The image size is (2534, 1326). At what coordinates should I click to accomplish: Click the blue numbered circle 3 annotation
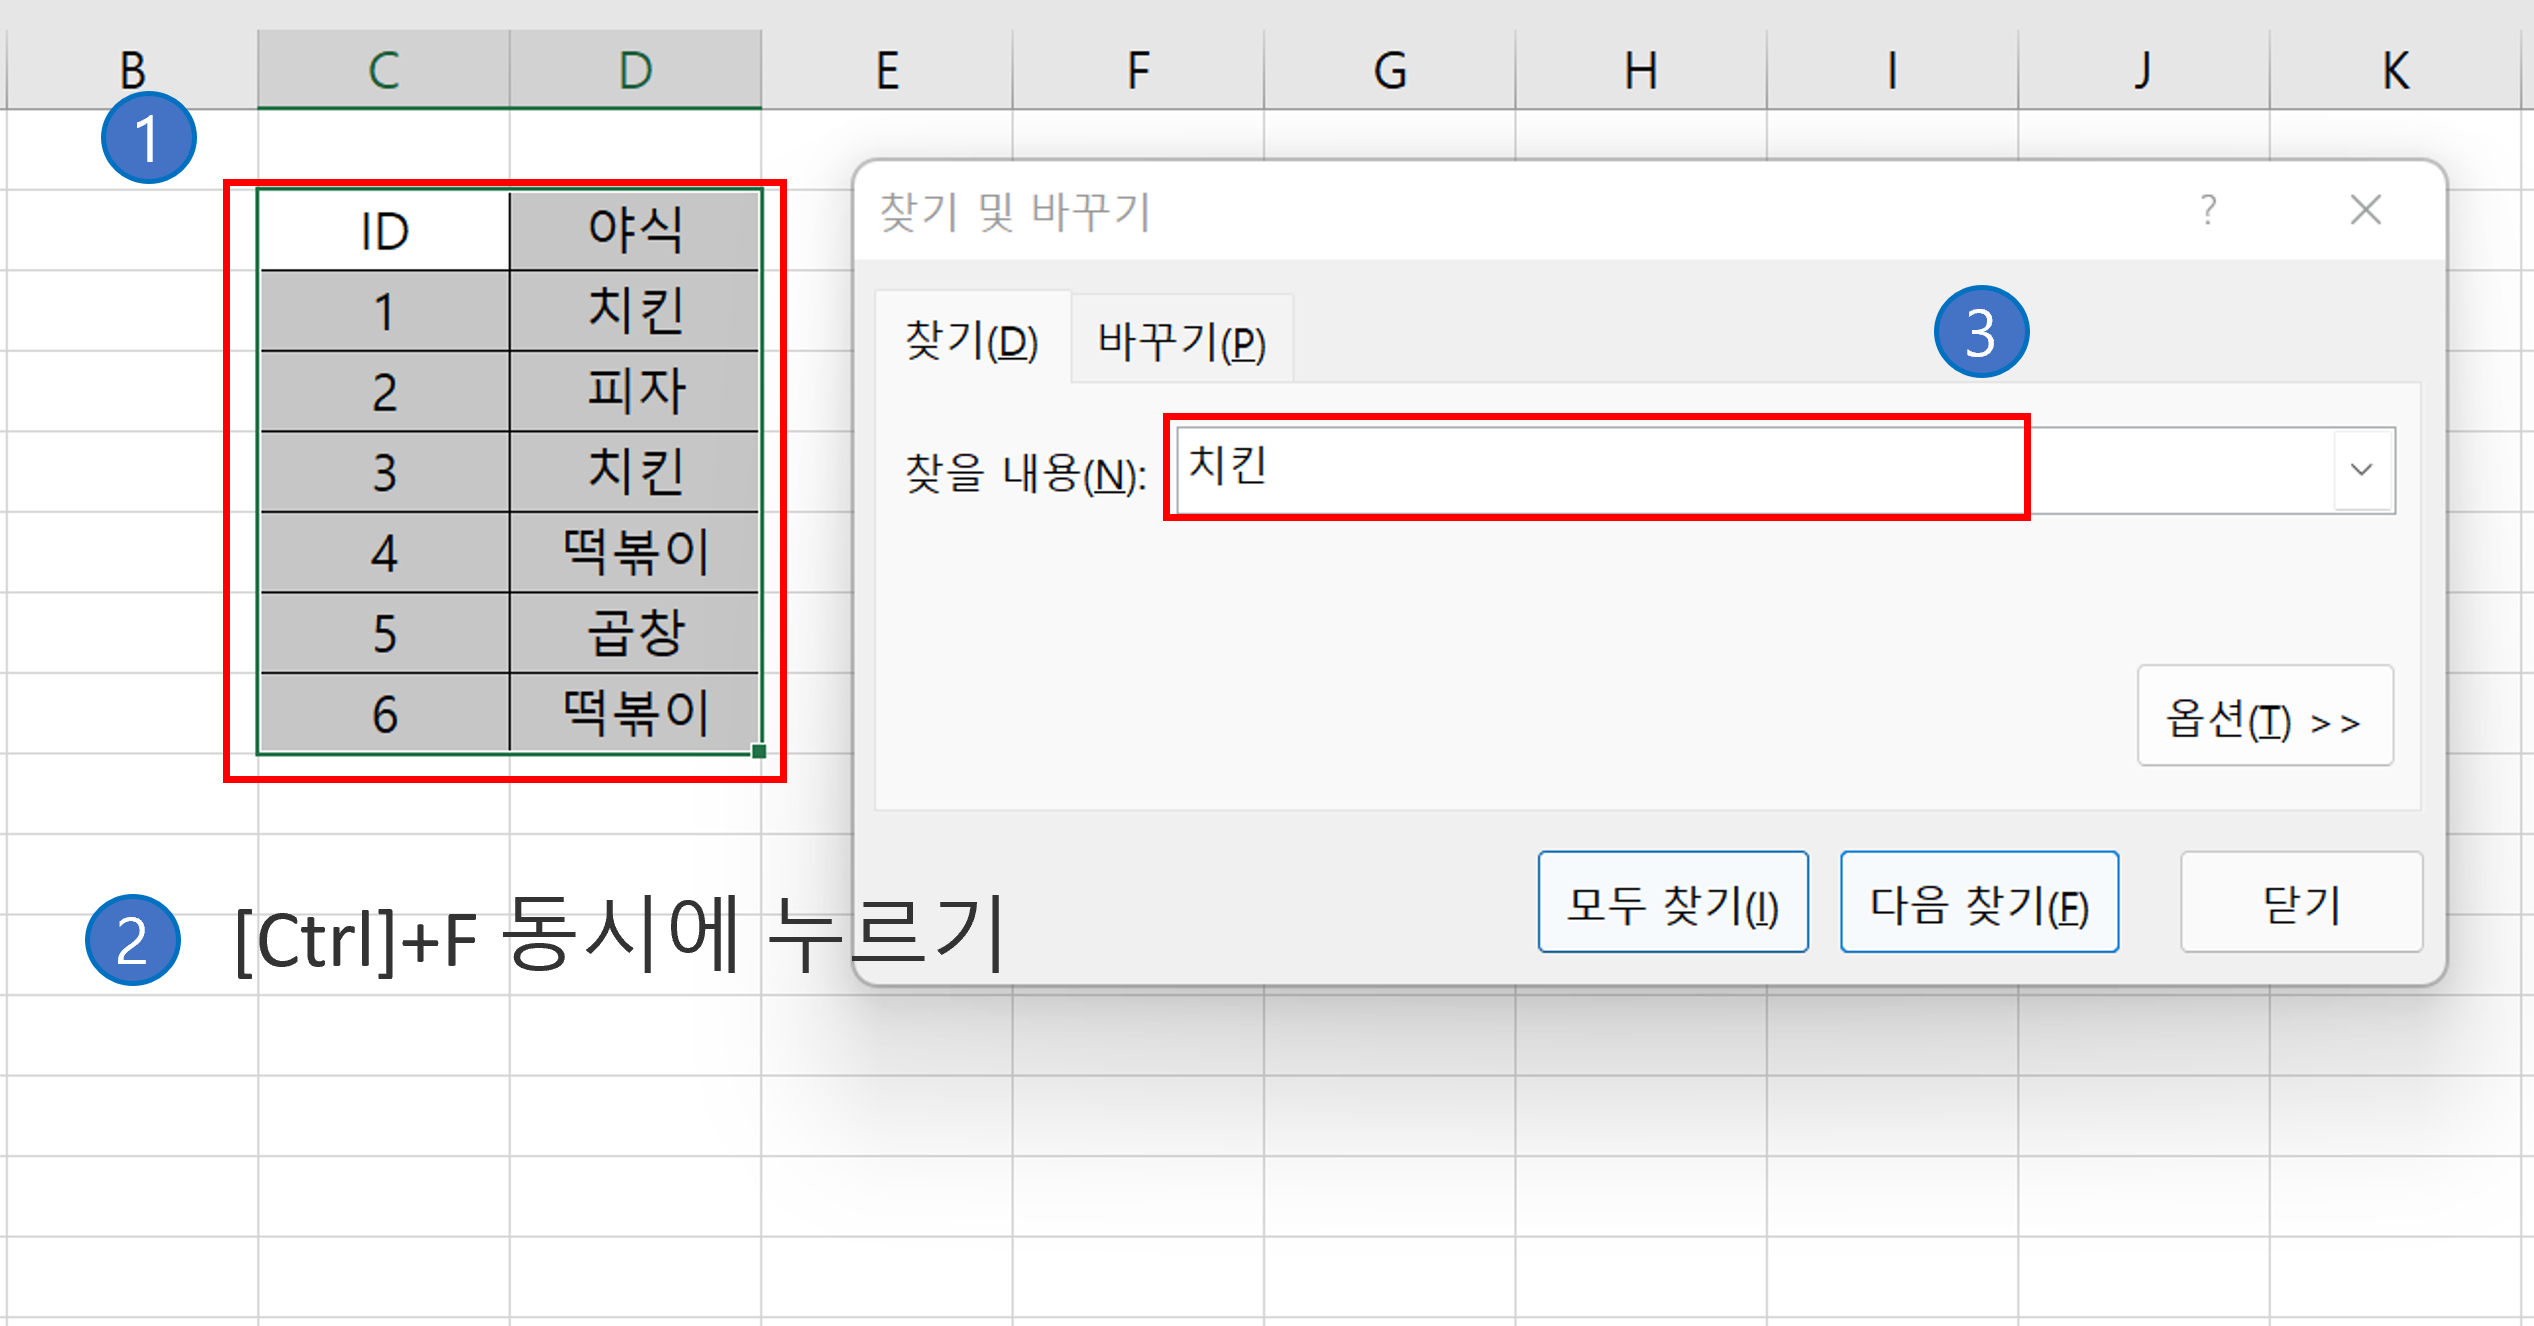pyautogui.click(x=1982, y=333)
